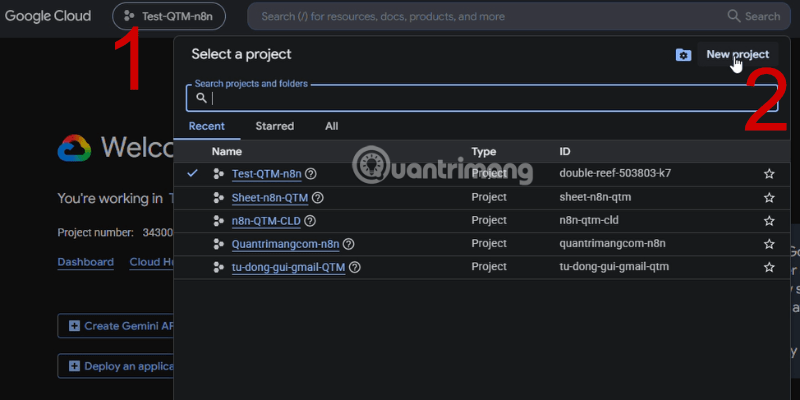
Task: Switch to the Starred tab
Action: [274, 126]
